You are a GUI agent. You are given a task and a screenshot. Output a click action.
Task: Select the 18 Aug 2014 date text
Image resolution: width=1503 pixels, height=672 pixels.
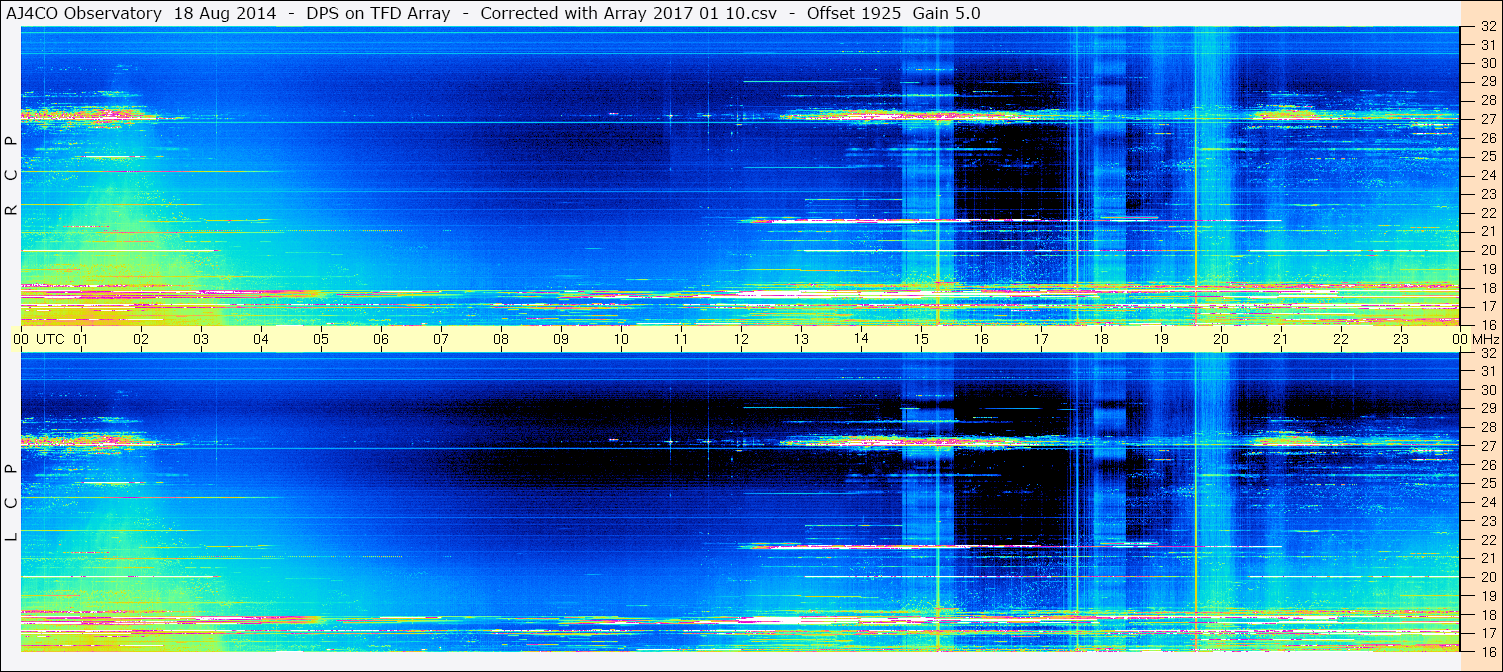225,14
